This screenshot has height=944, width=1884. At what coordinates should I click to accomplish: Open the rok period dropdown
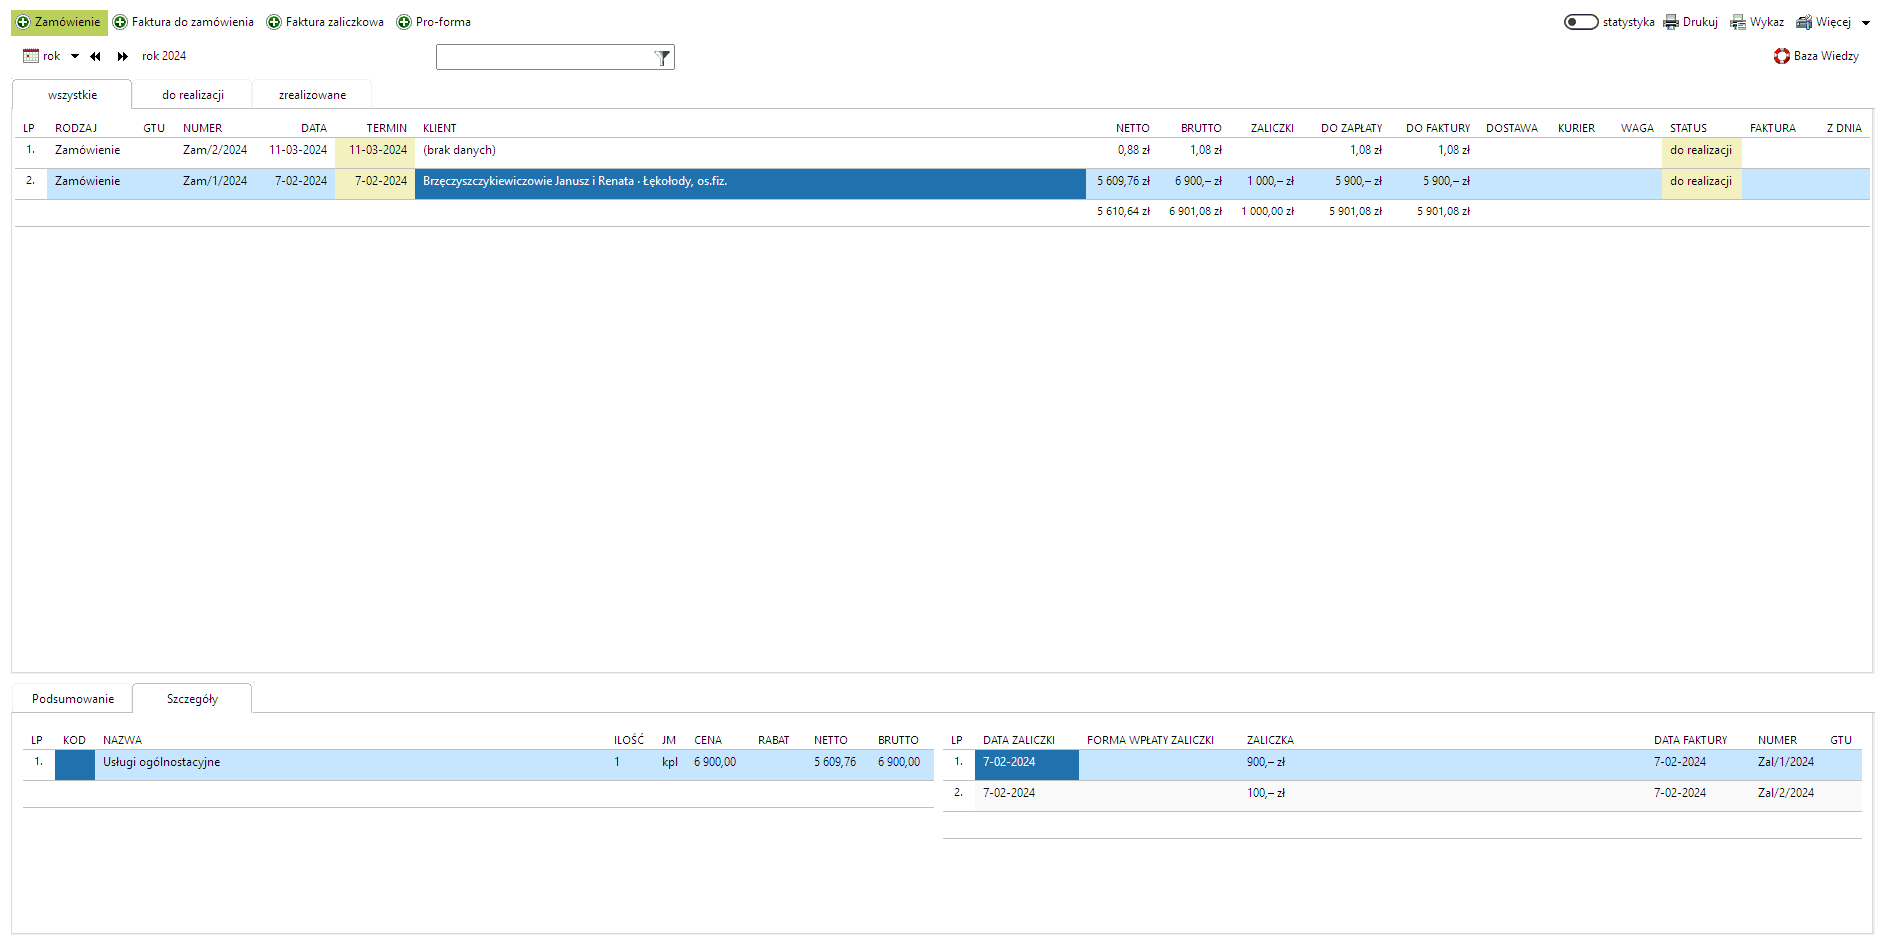[x=74, y=56]
